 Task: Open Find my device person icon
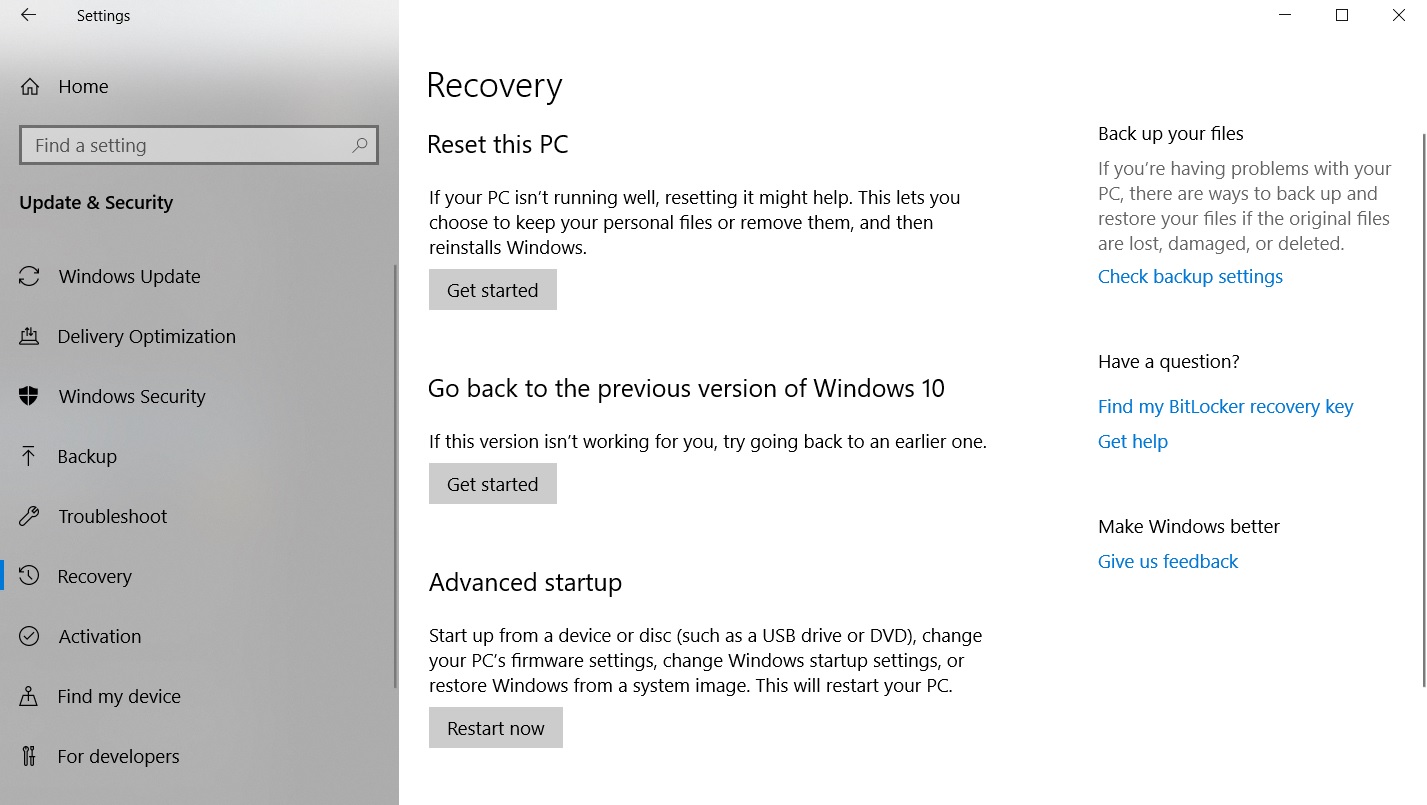29,696
